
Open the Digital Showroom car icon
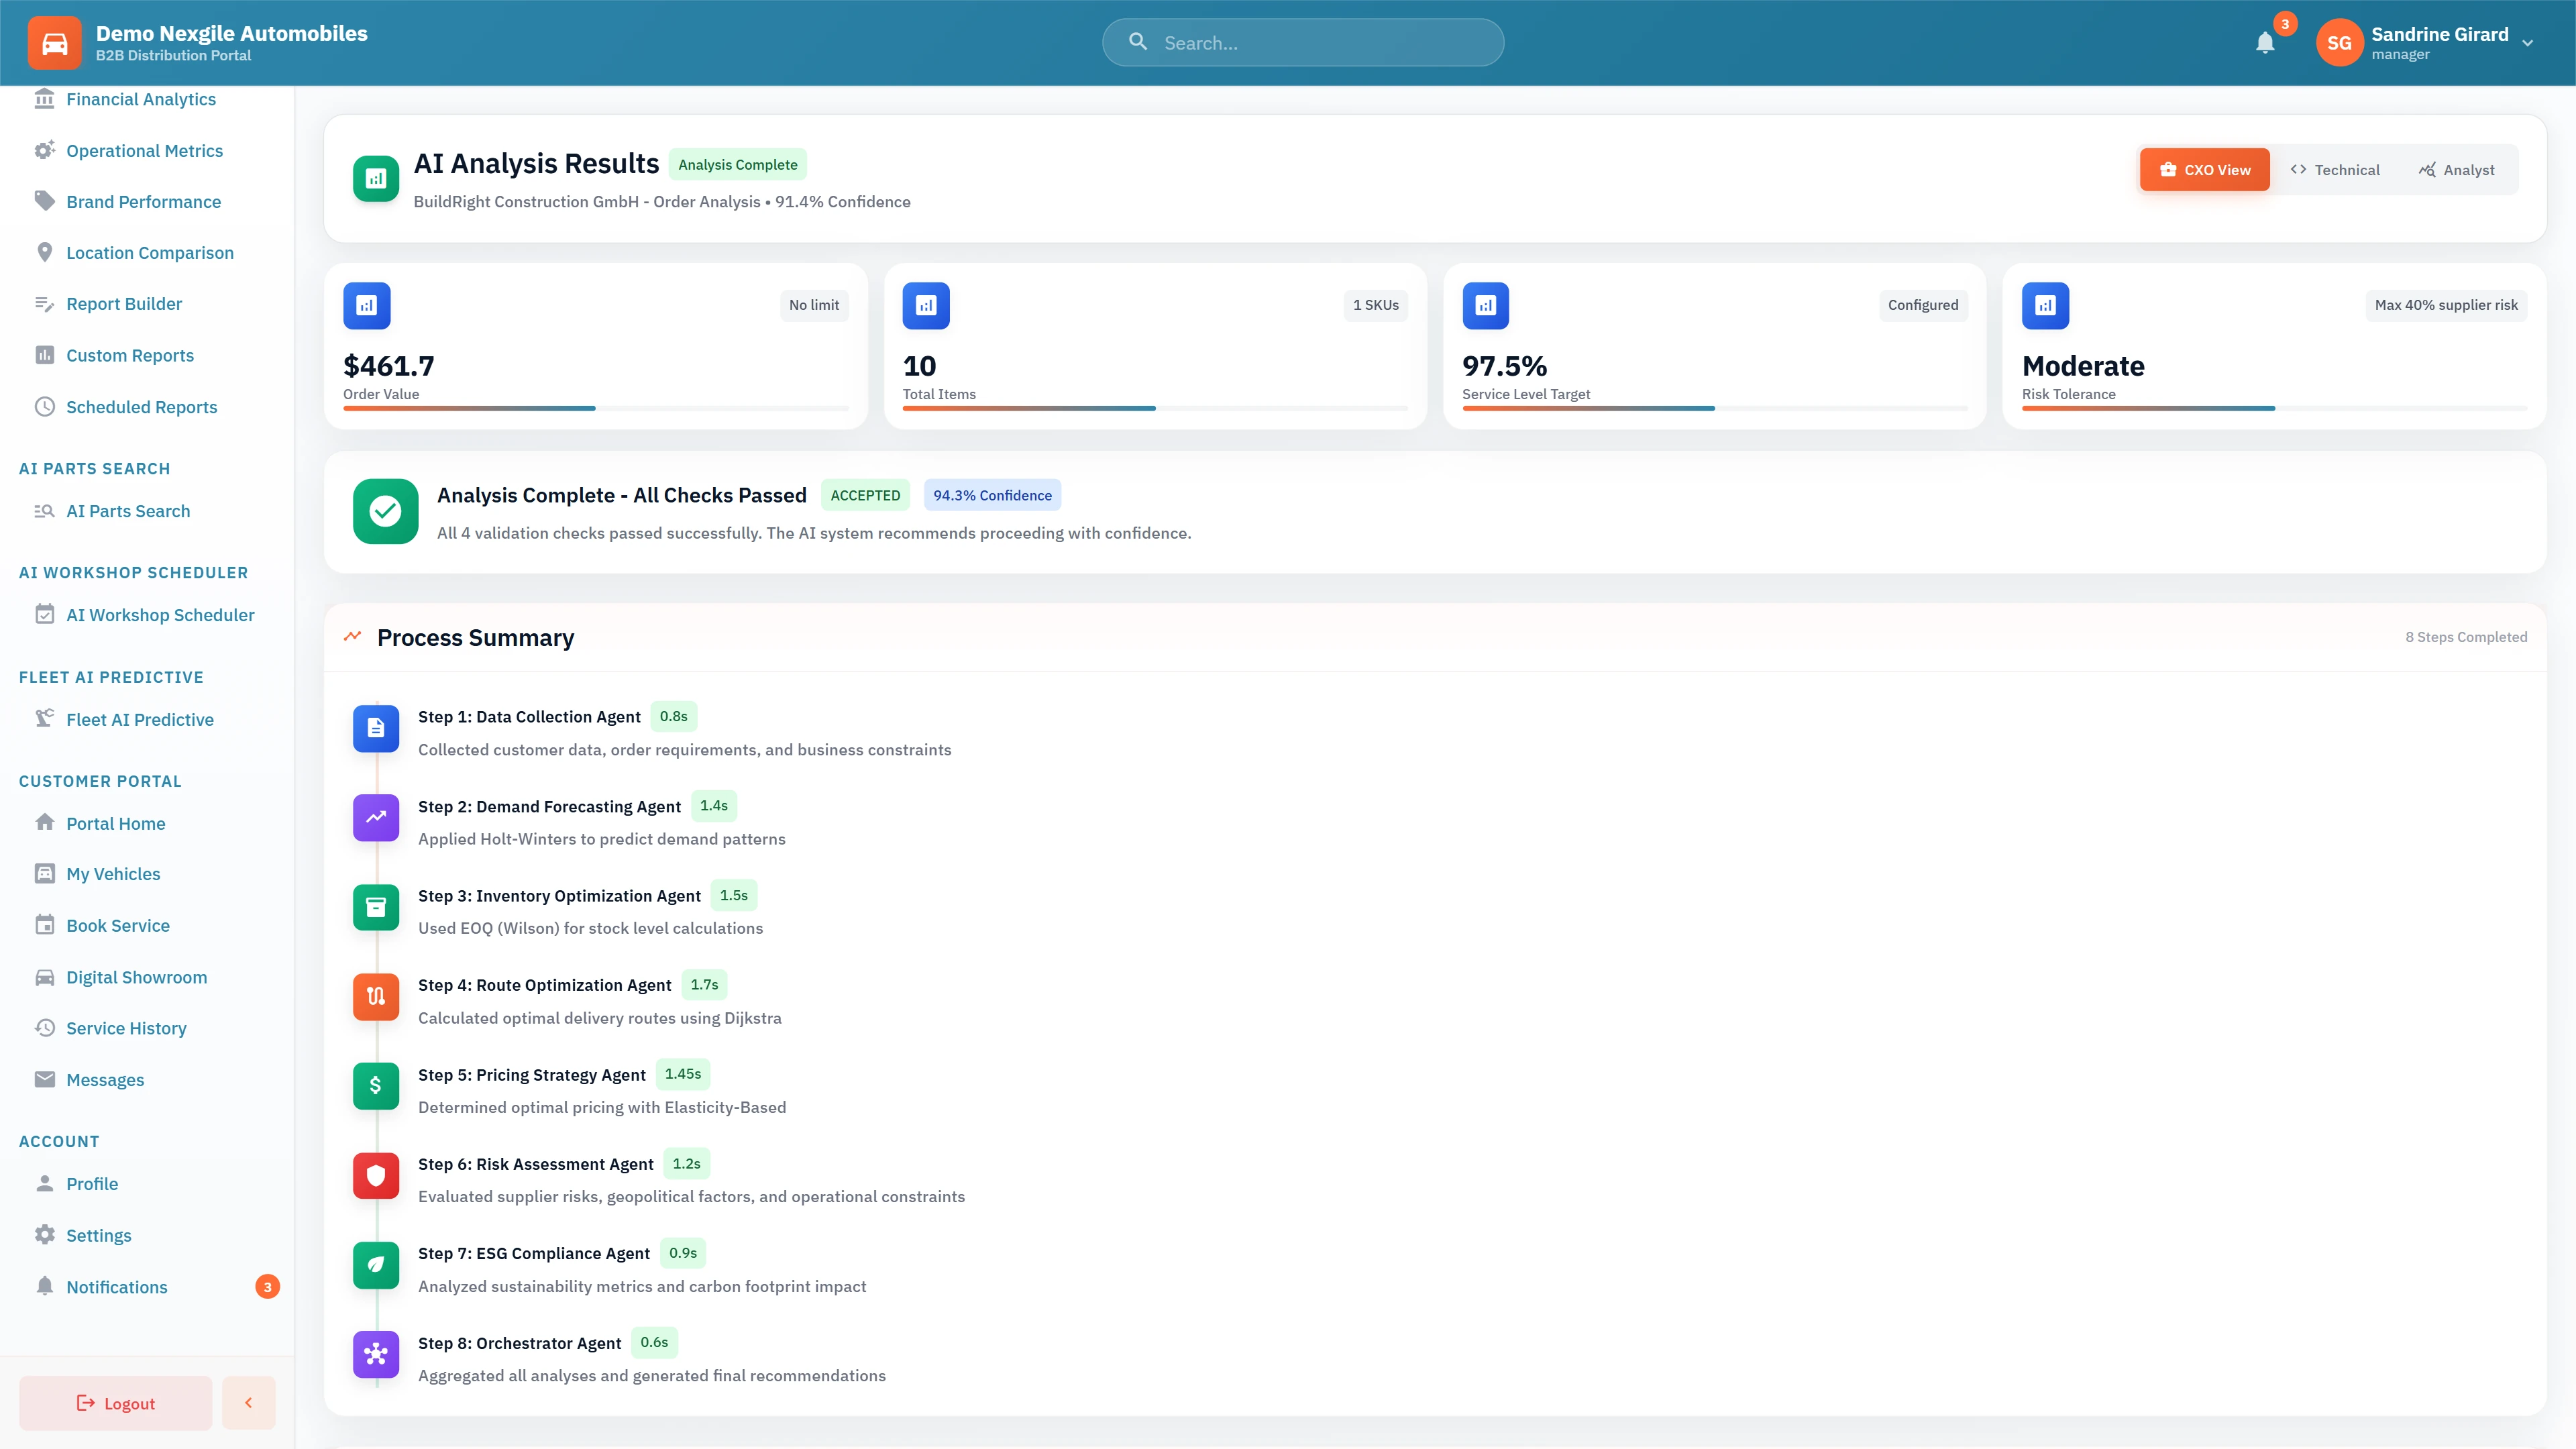pyautogui.click(x=45, y=977)
